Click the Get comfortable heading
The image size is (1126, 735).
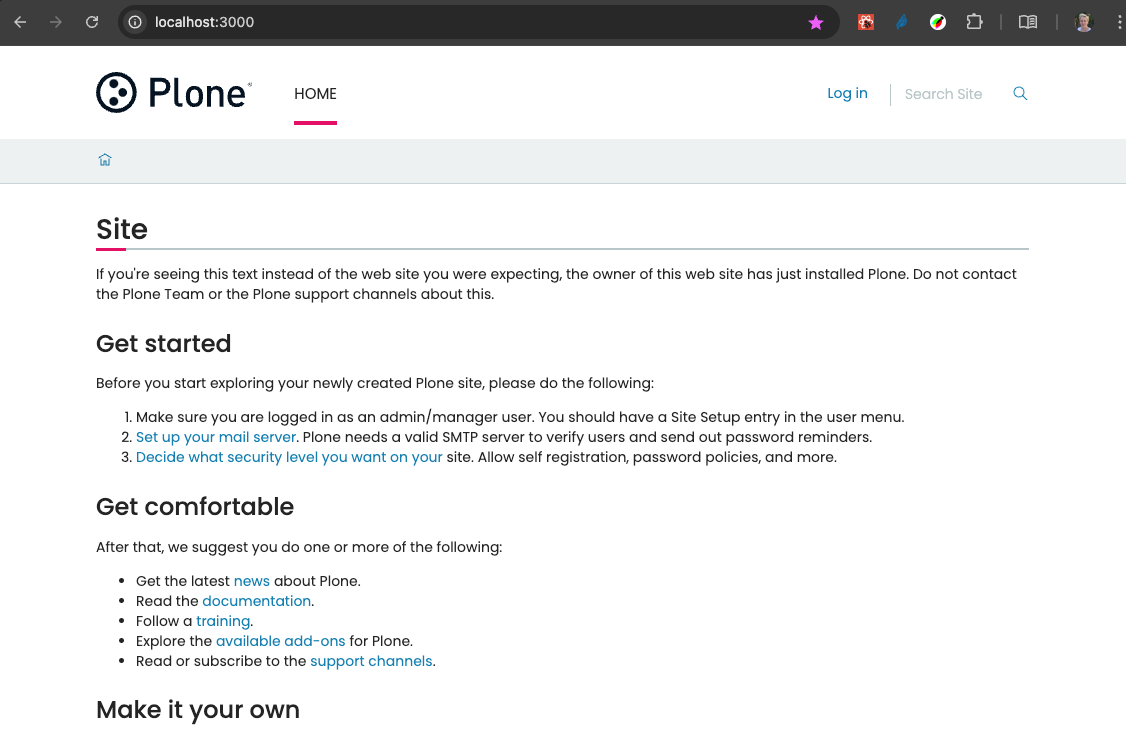click(195, 507)
